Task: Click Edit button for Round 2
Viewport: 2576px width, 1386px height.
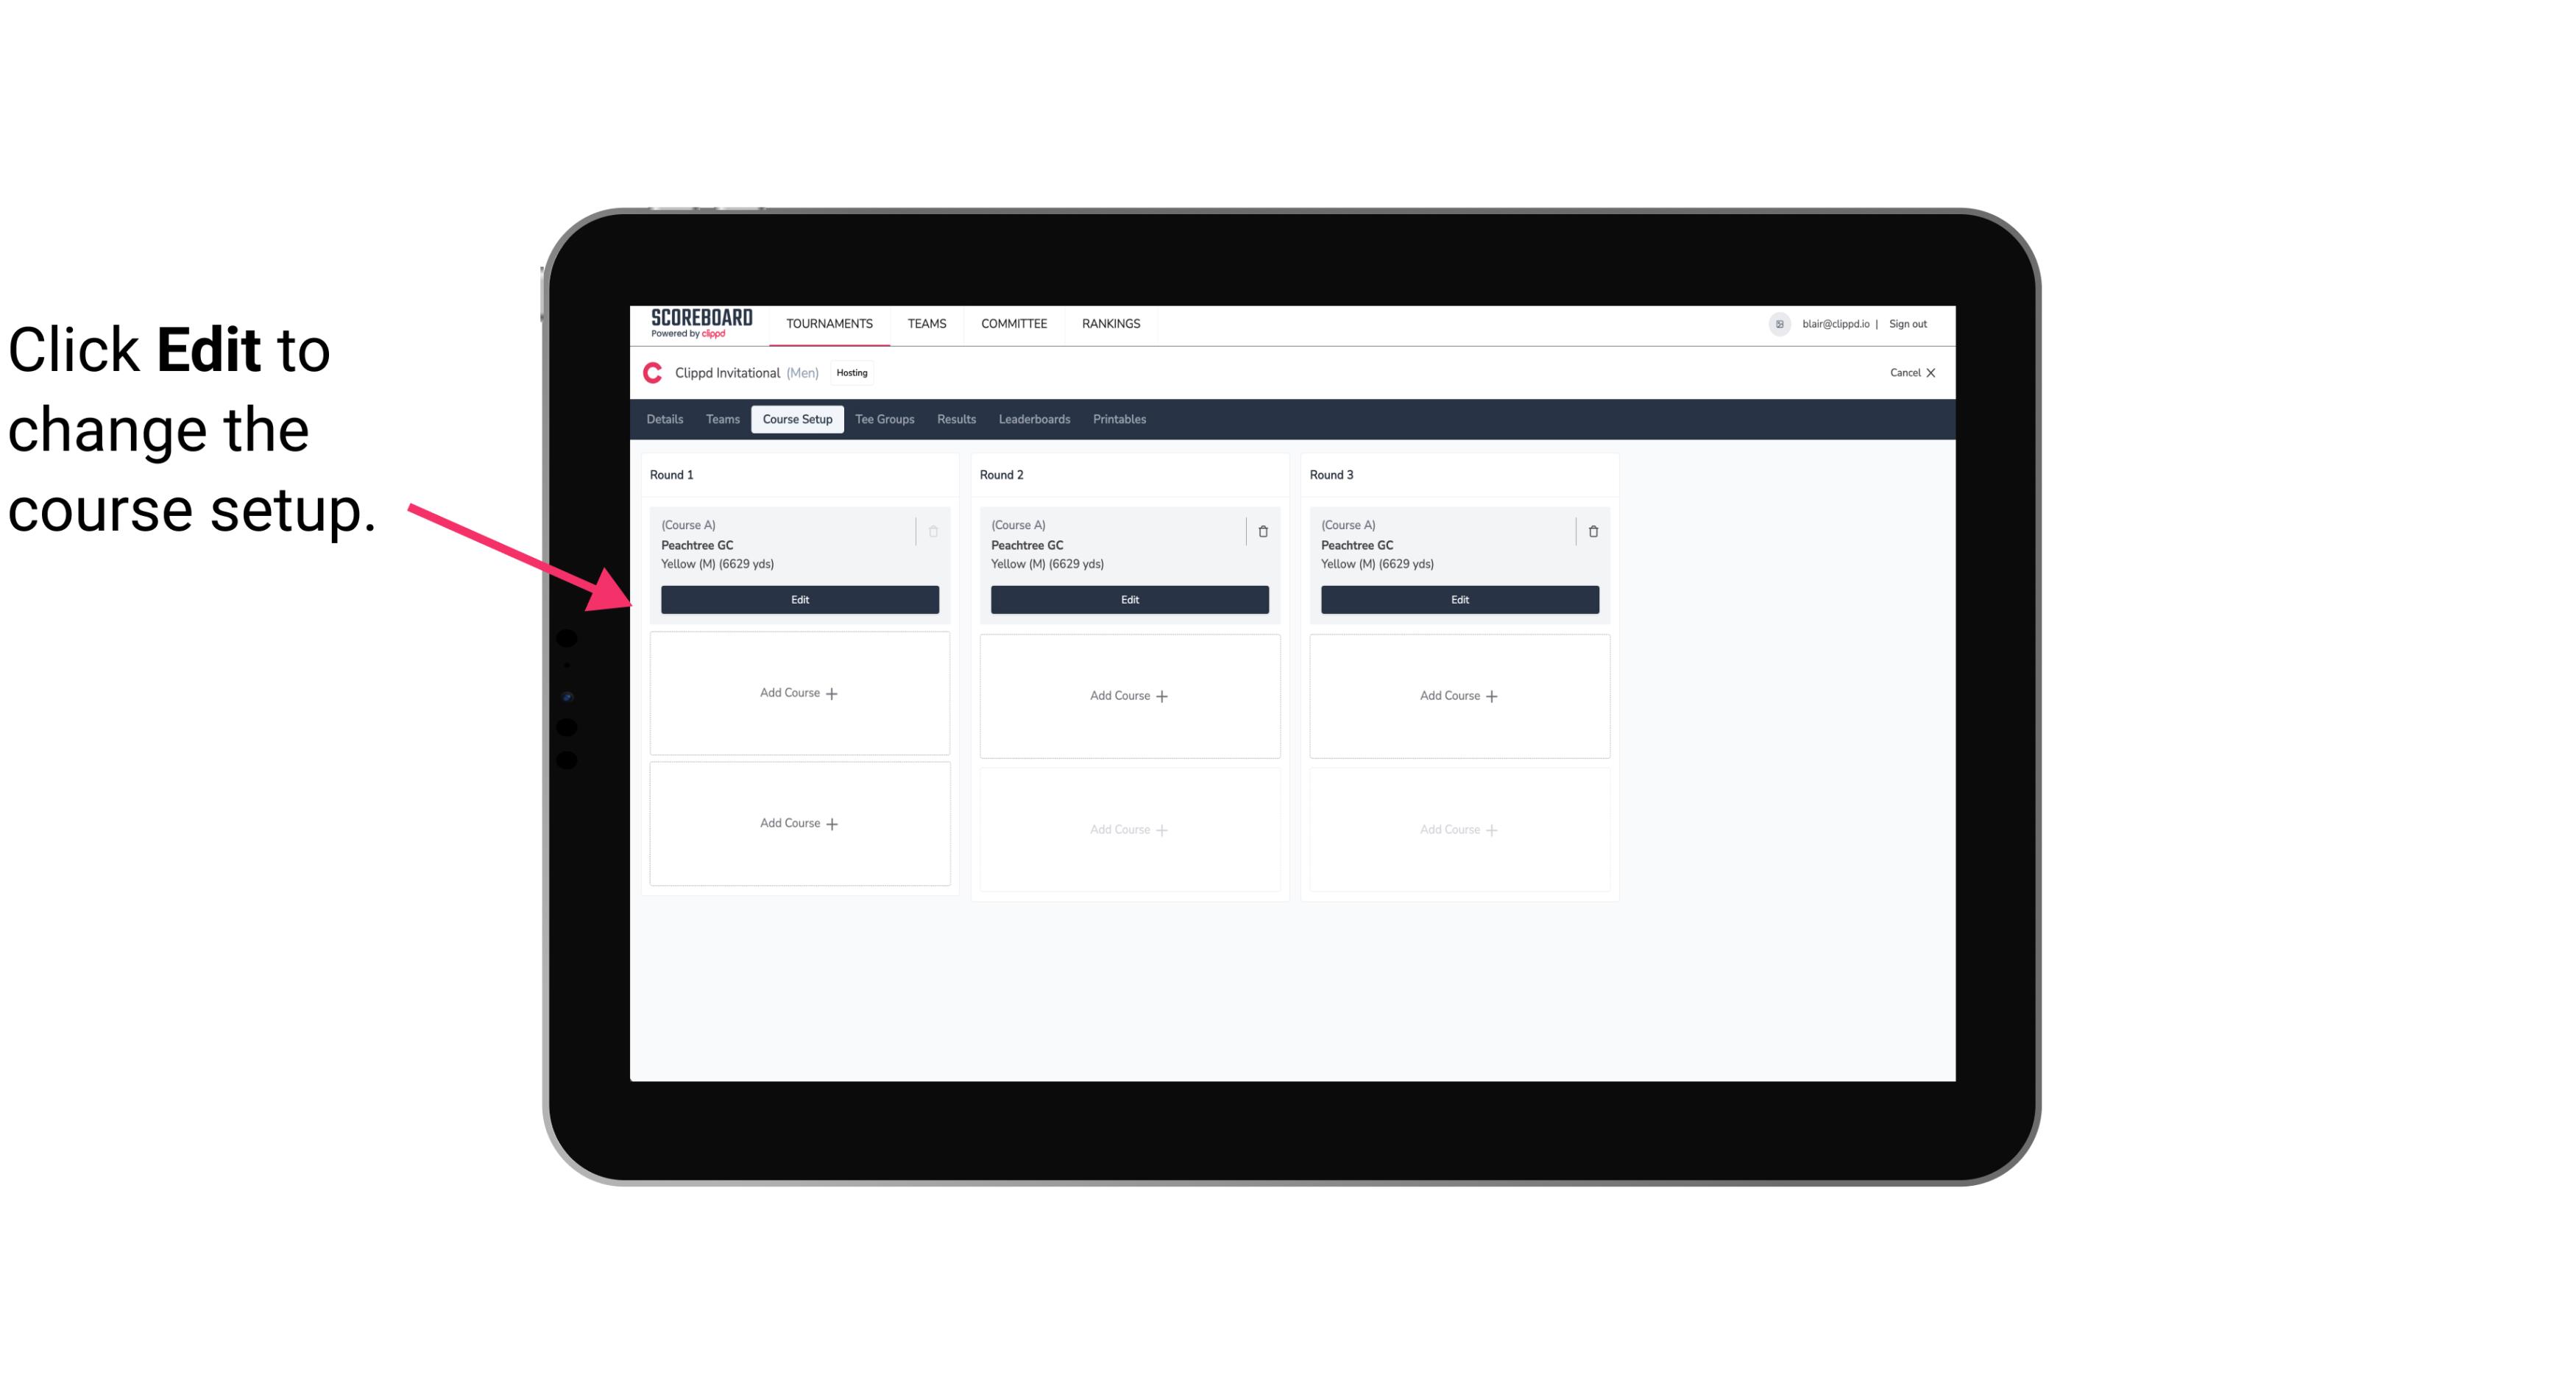Action: pyautogui.click(x=1129, y=599)
